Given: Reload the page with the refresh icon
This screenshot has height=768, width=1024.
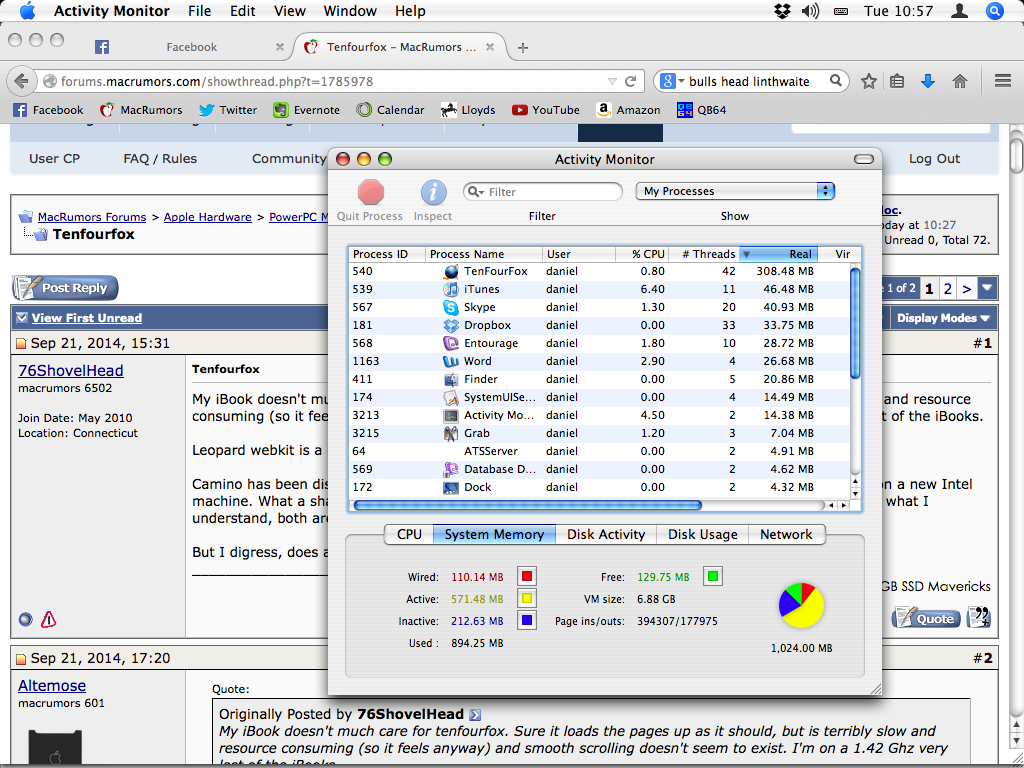Looking at the screenshot, I should point(630,82).
